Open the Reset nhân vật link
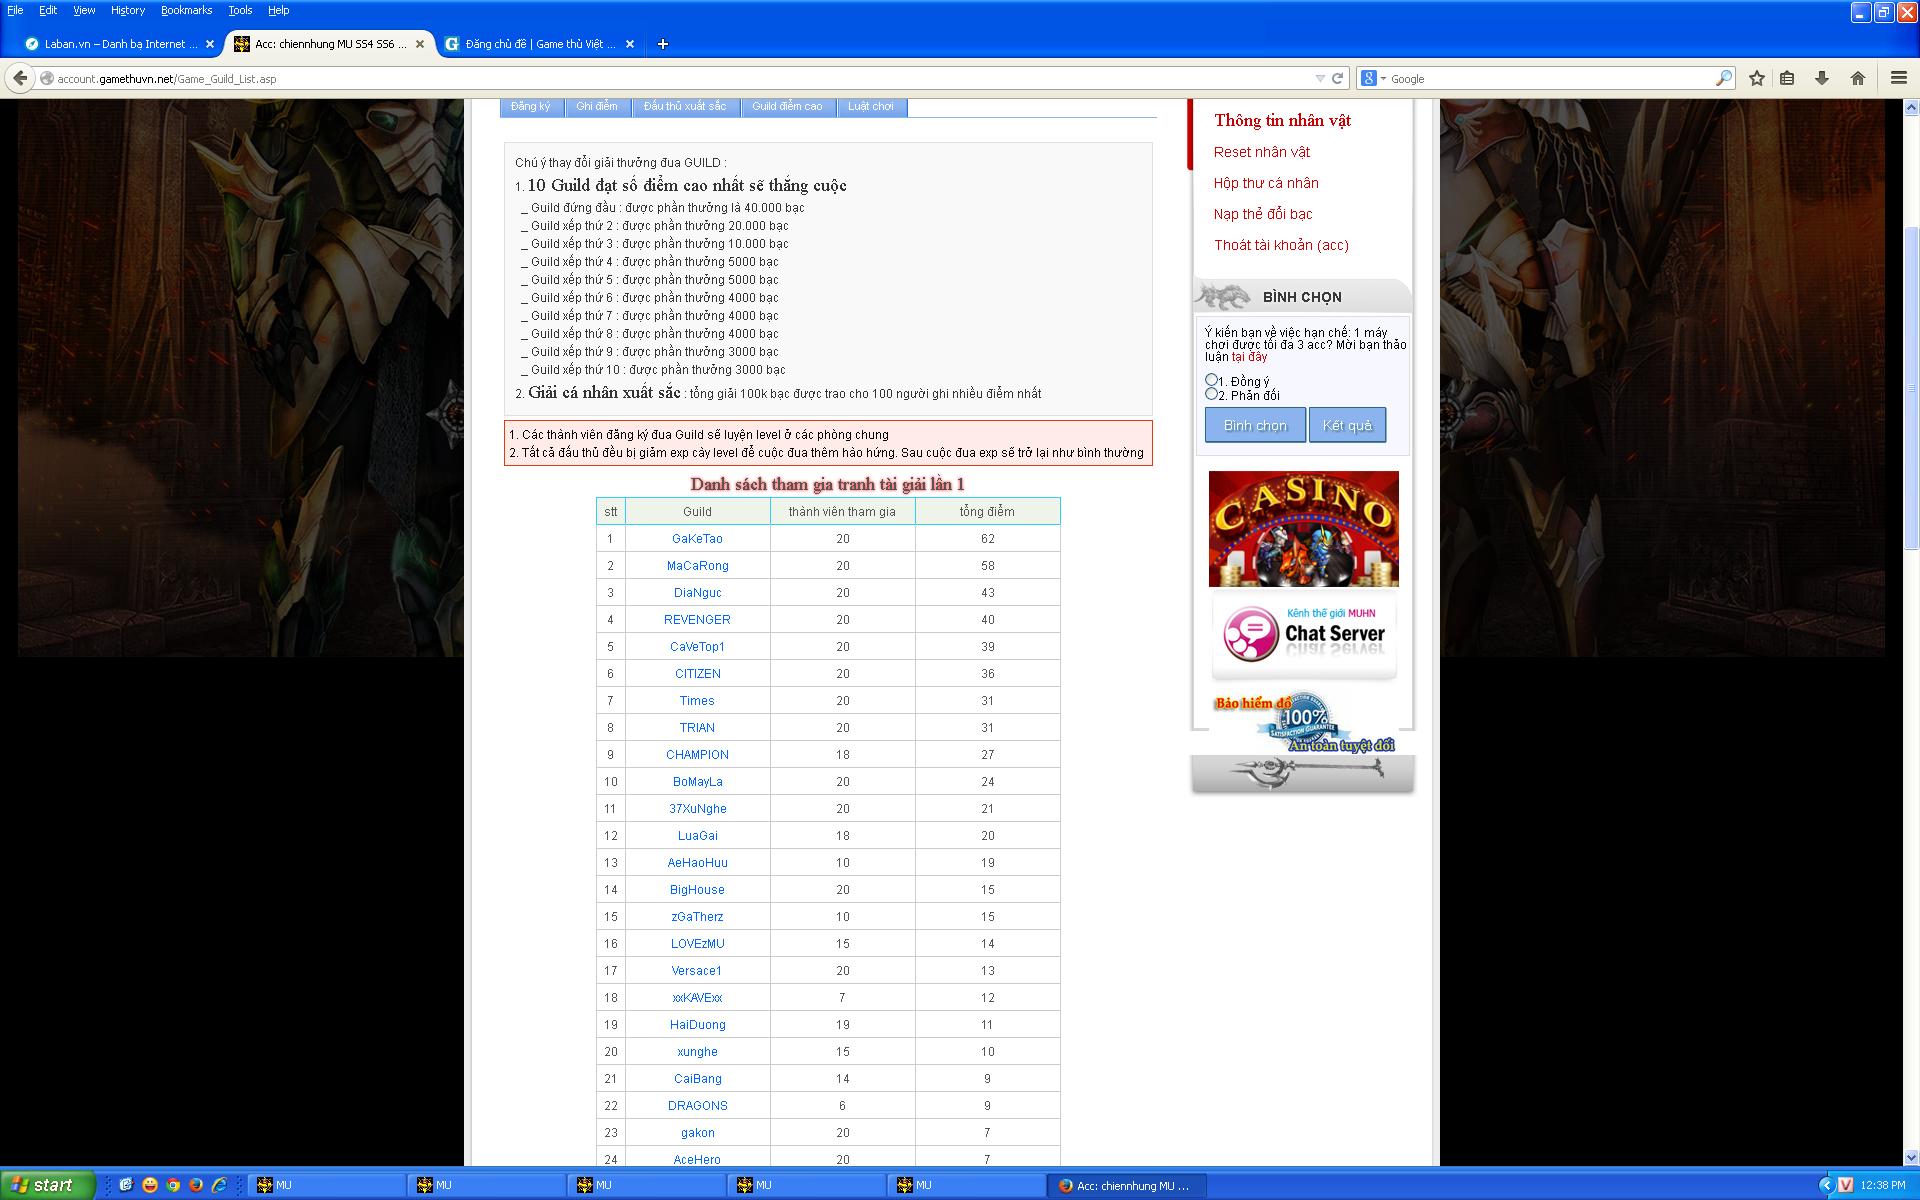 point(1262,152)
